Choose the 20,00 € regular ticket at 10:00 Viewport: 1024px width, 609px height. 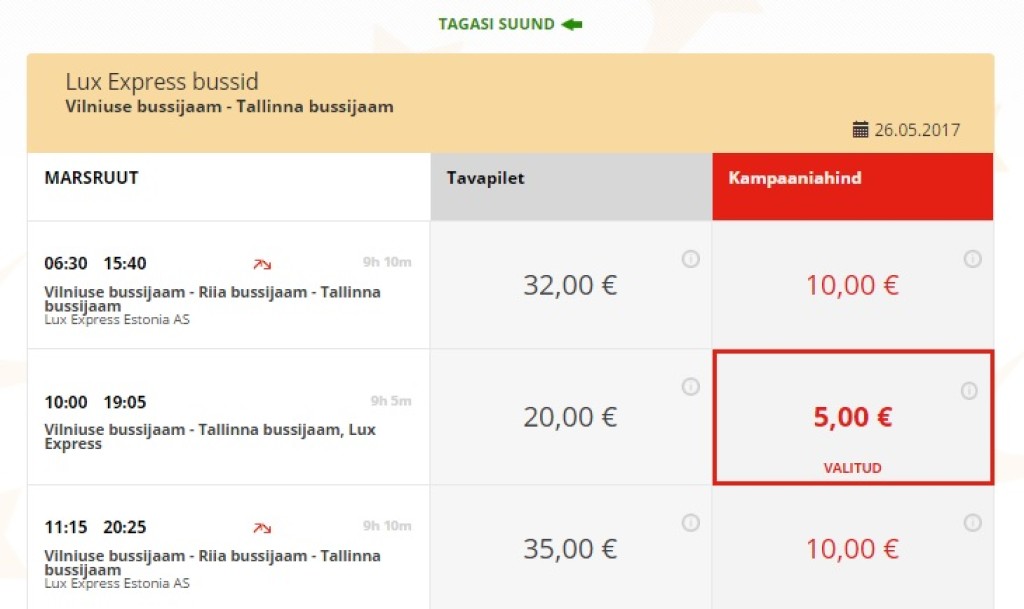tap(571, 417)
